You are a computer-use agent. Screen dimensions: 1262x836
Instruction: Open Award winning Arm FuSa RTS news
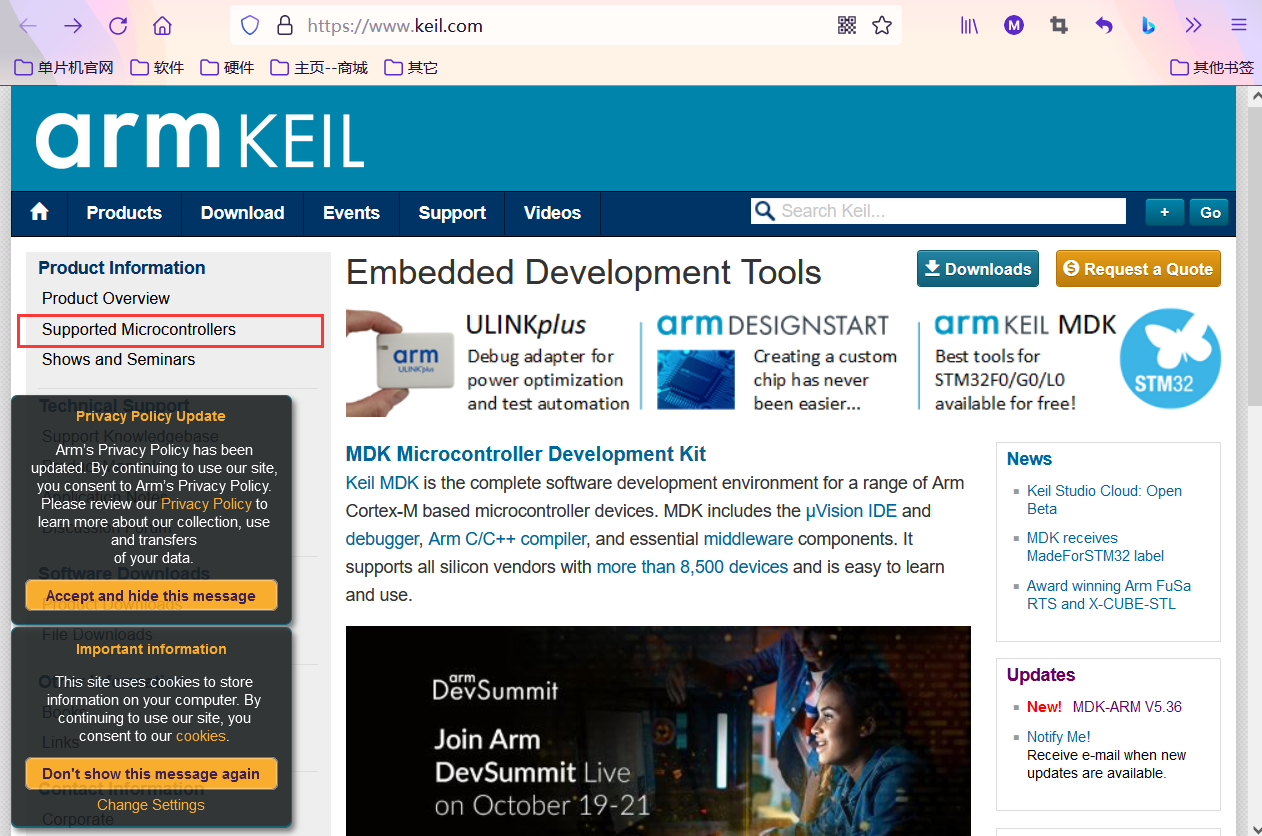(1109, 595)
